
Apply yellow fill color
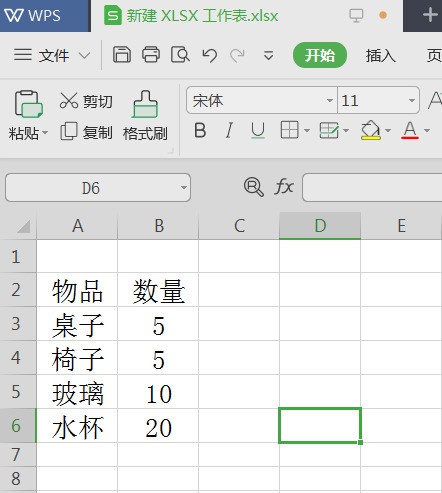(370, 130)
